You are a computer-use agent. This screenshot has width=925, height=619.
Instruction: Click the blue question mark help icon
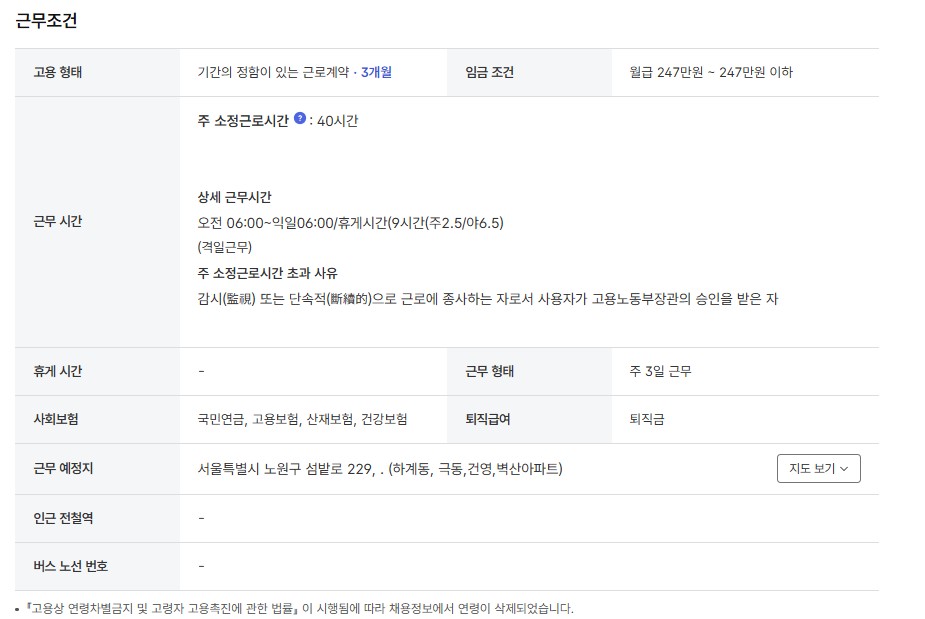[300, 118]
